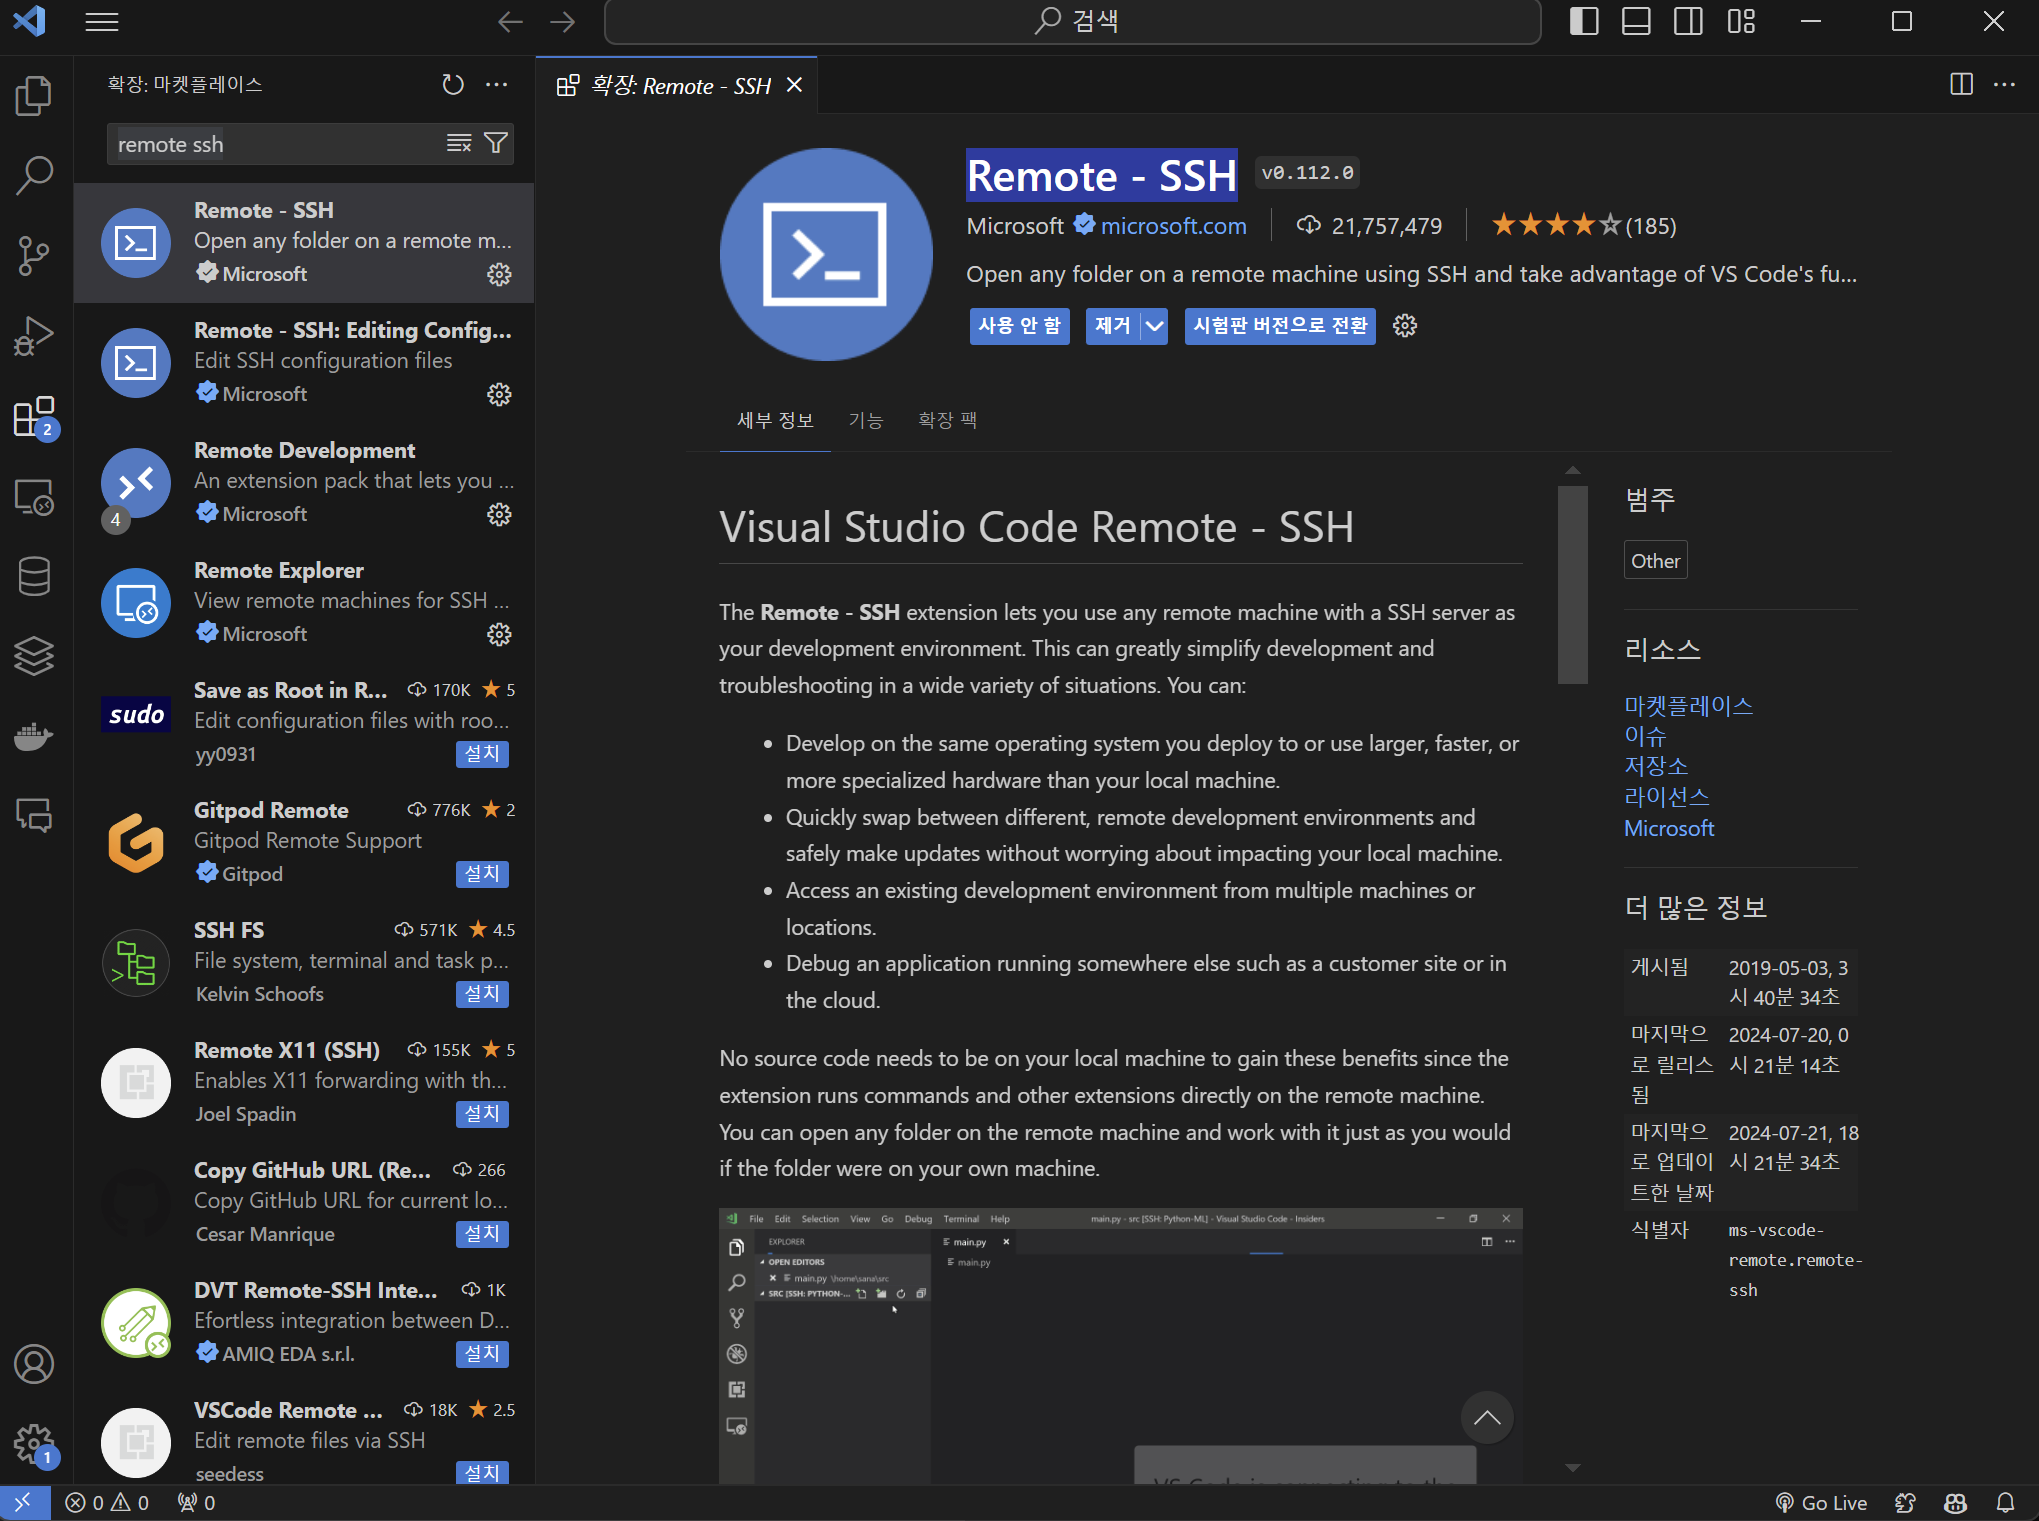The image size is (2039, 1521).
Task: Click the 사용 안 함 disable button
Action: (1019, 326)
